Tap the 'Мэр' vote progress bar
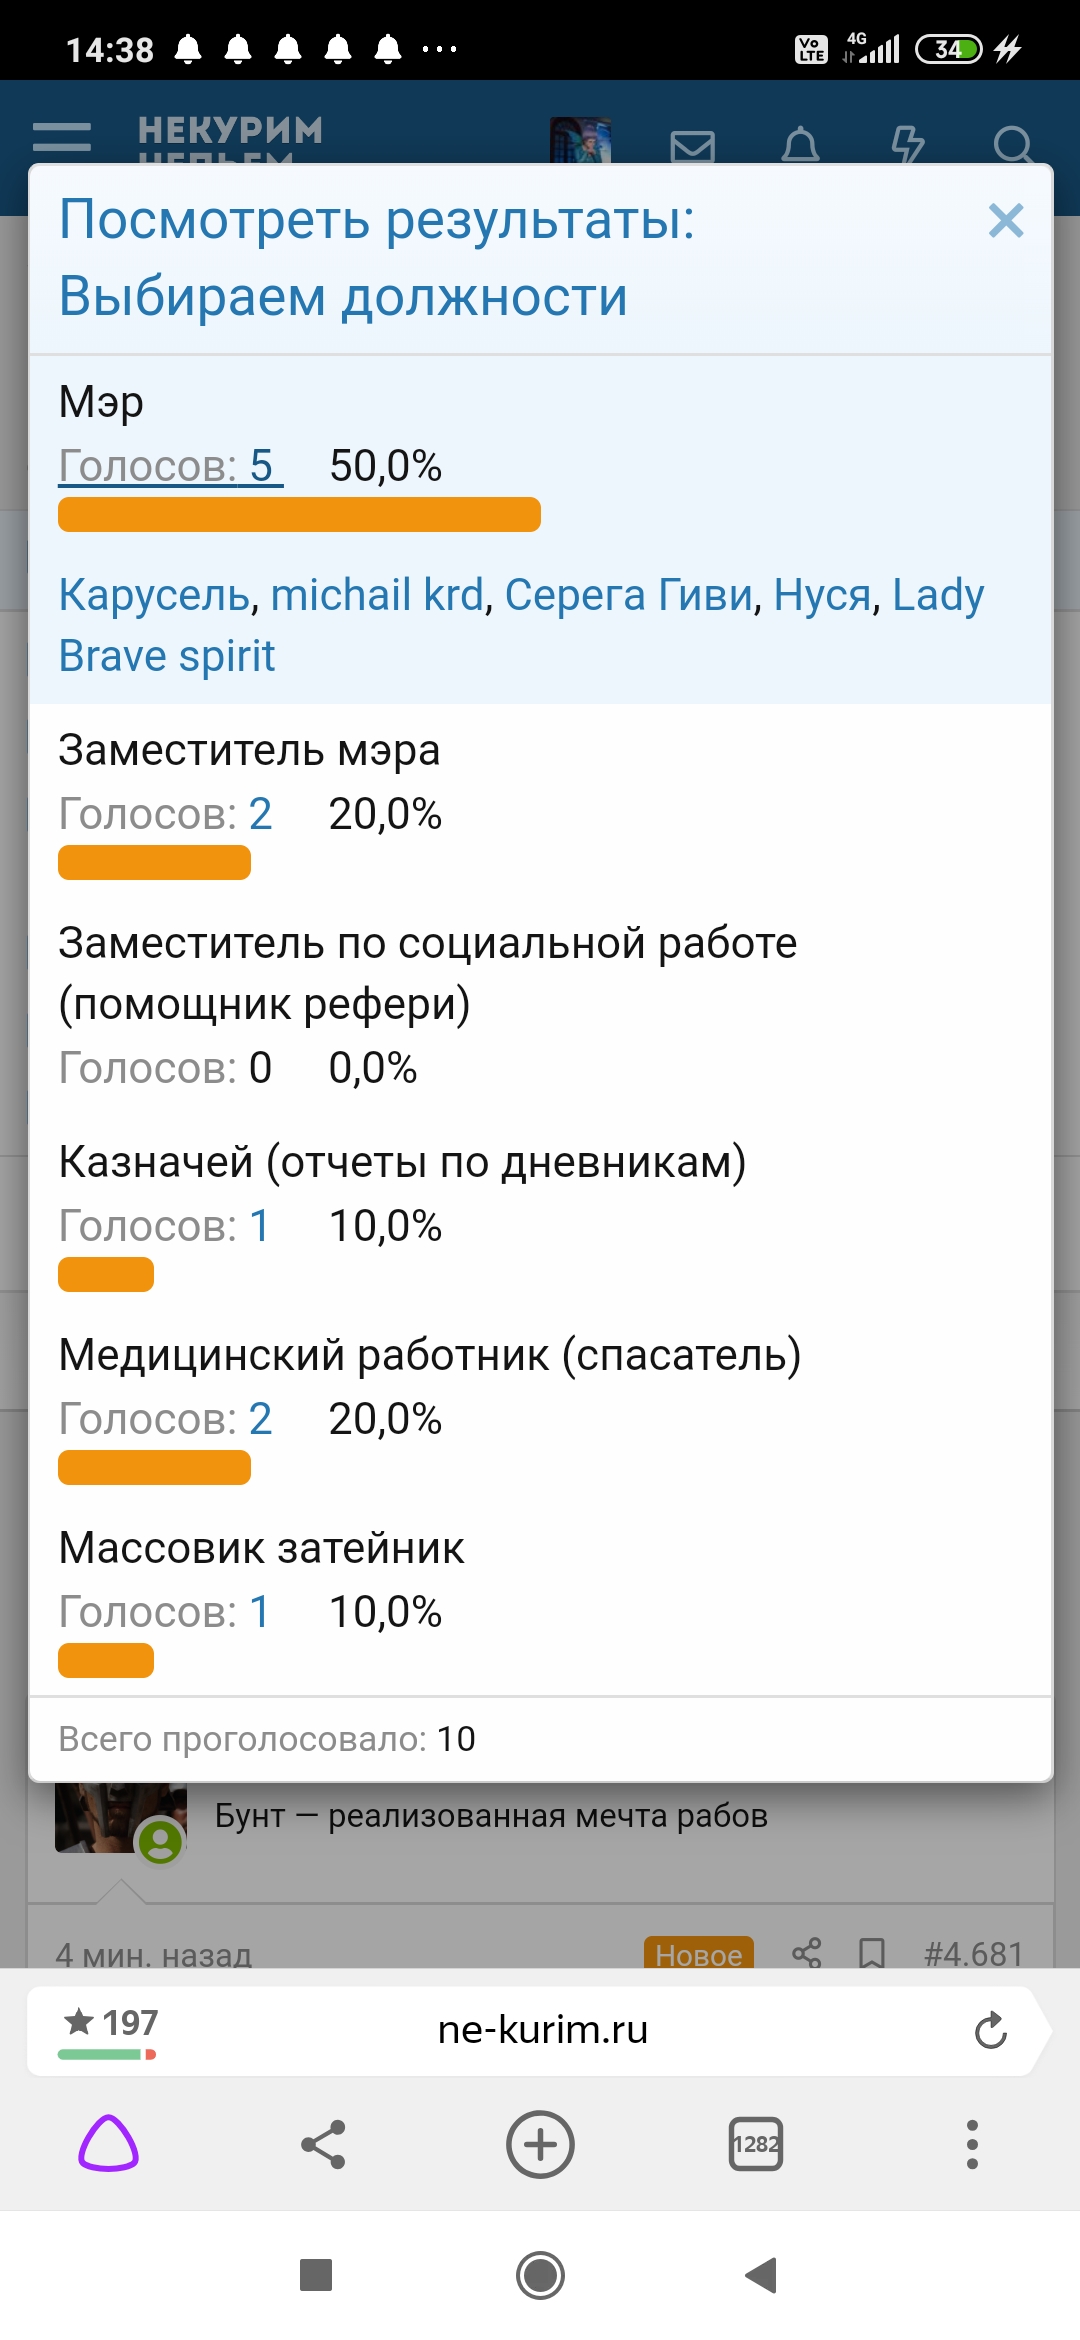 [298, 513]
